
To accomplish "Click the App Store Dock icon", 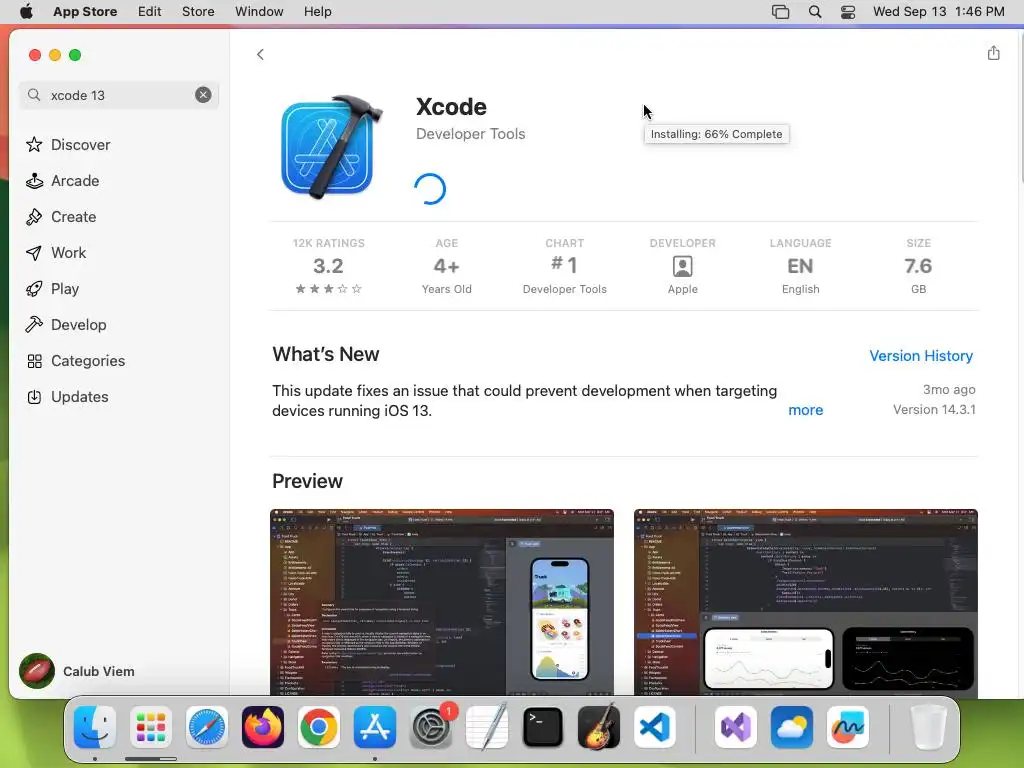I will coord(375,727).
